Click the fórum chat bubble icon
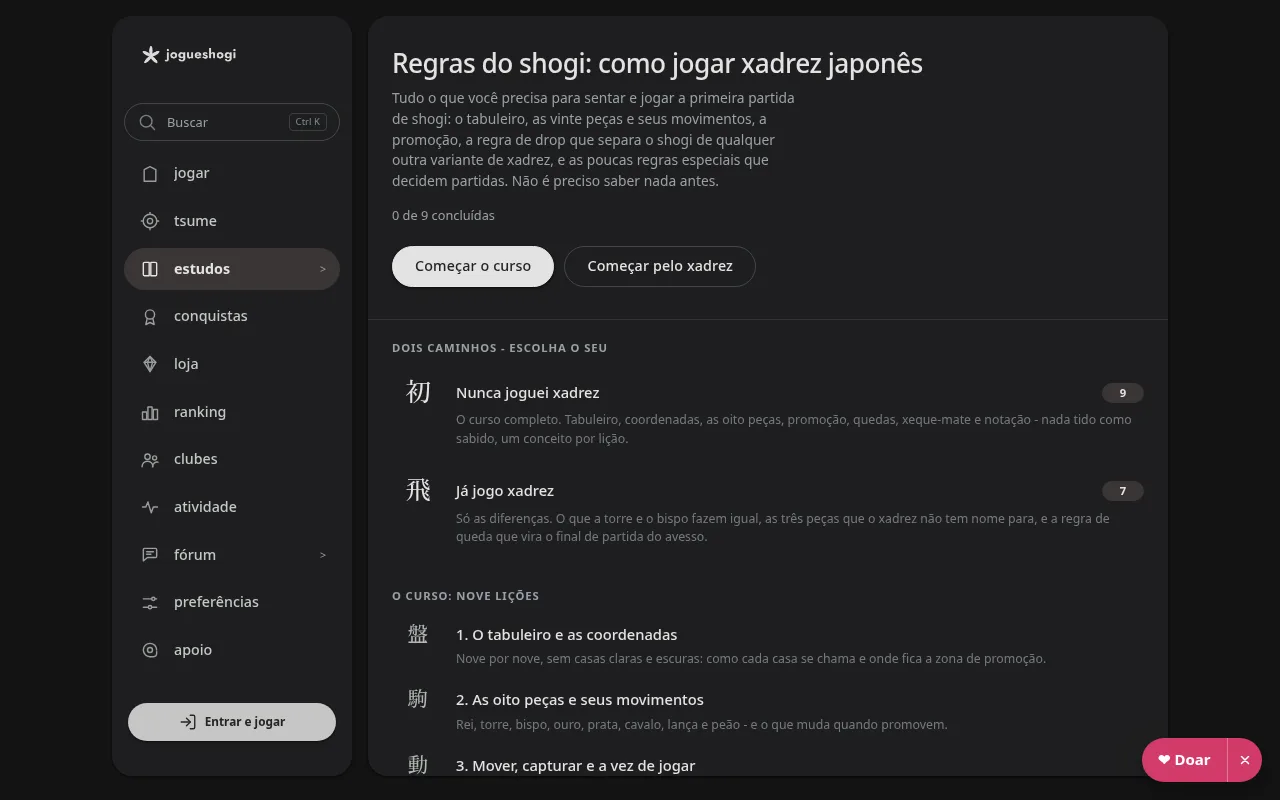This screenshot has height=800, width=1280. (x=150, y=555)
